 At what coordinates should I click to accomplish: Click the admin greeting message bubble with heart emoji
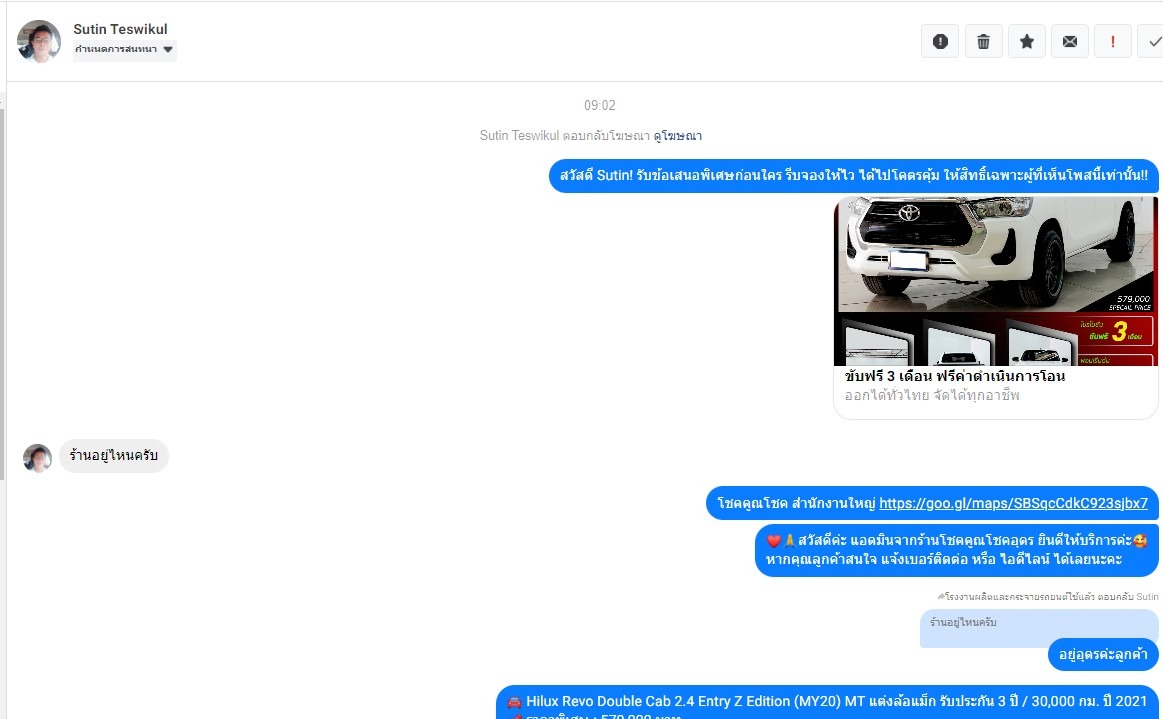click(957, 550)
